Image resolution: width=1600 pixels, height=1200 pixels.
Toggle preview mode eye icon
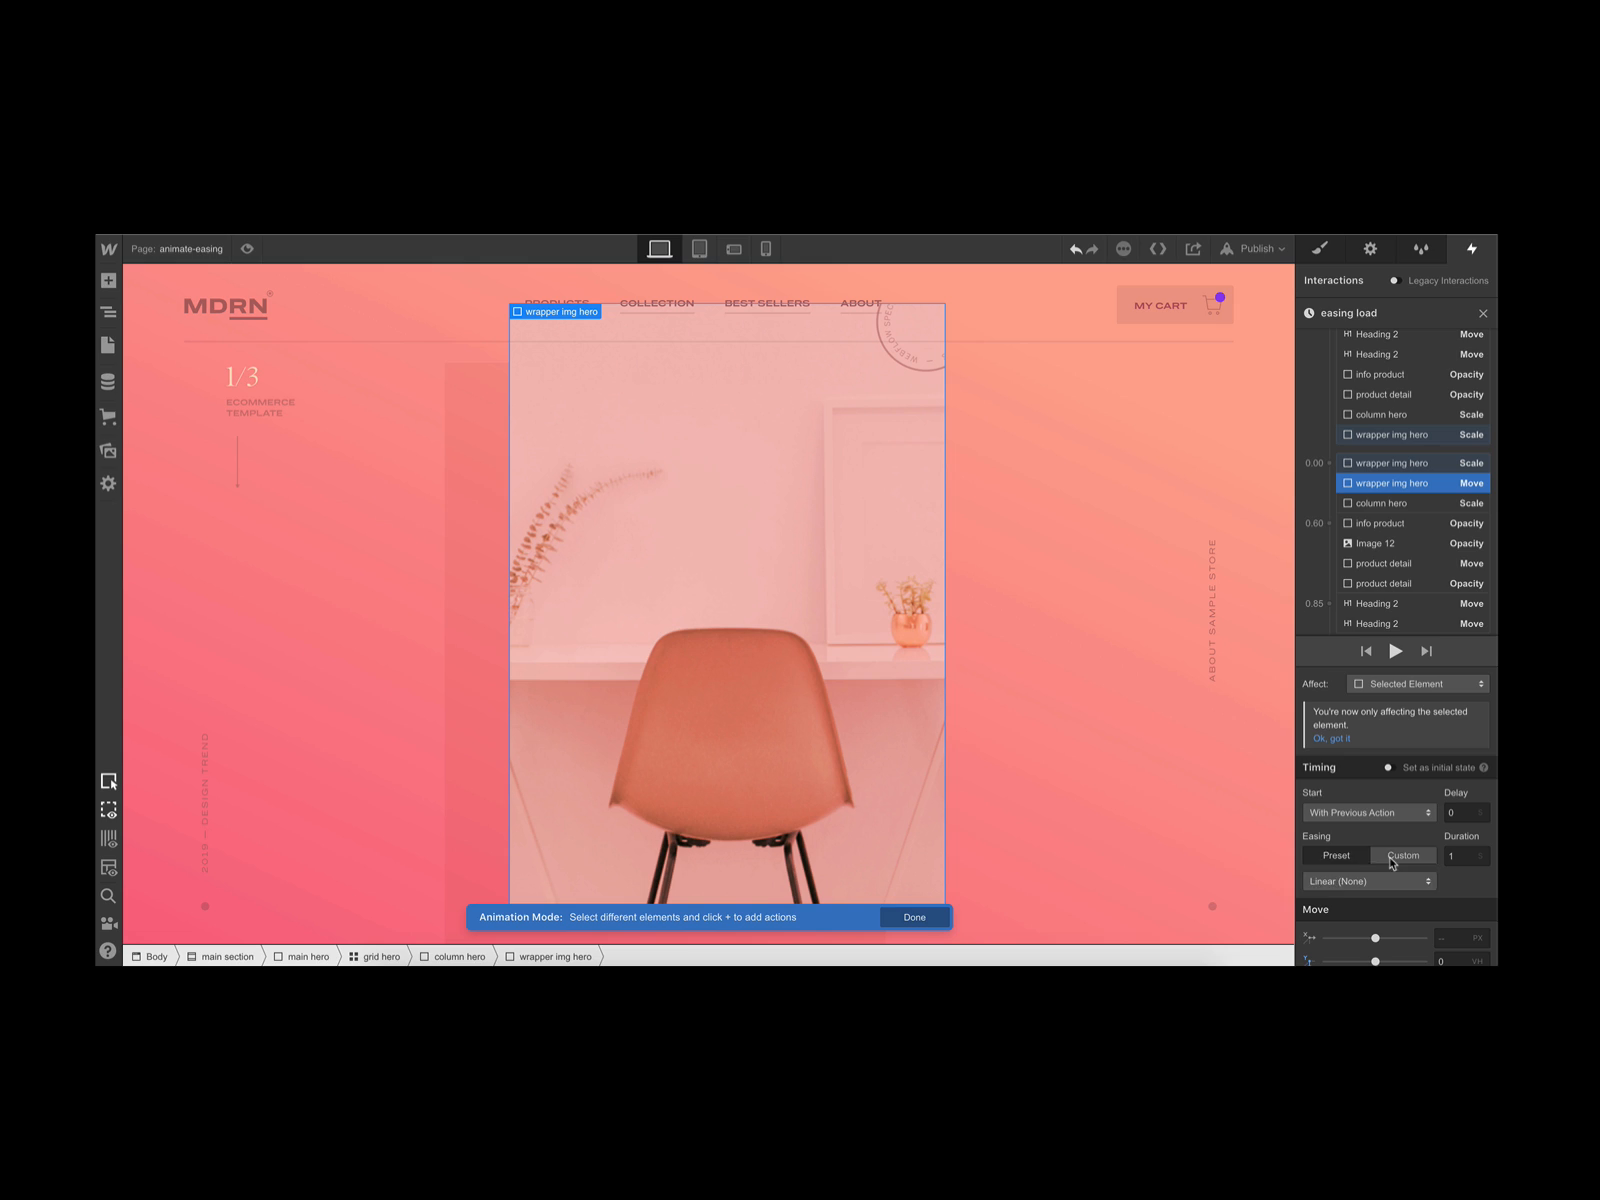247,249
